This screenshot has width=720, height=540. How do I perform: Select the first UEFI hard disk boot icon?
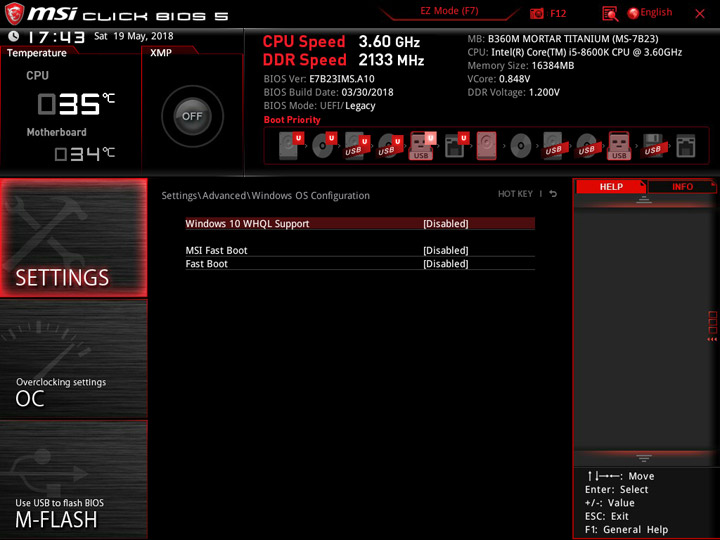(291, 146)
